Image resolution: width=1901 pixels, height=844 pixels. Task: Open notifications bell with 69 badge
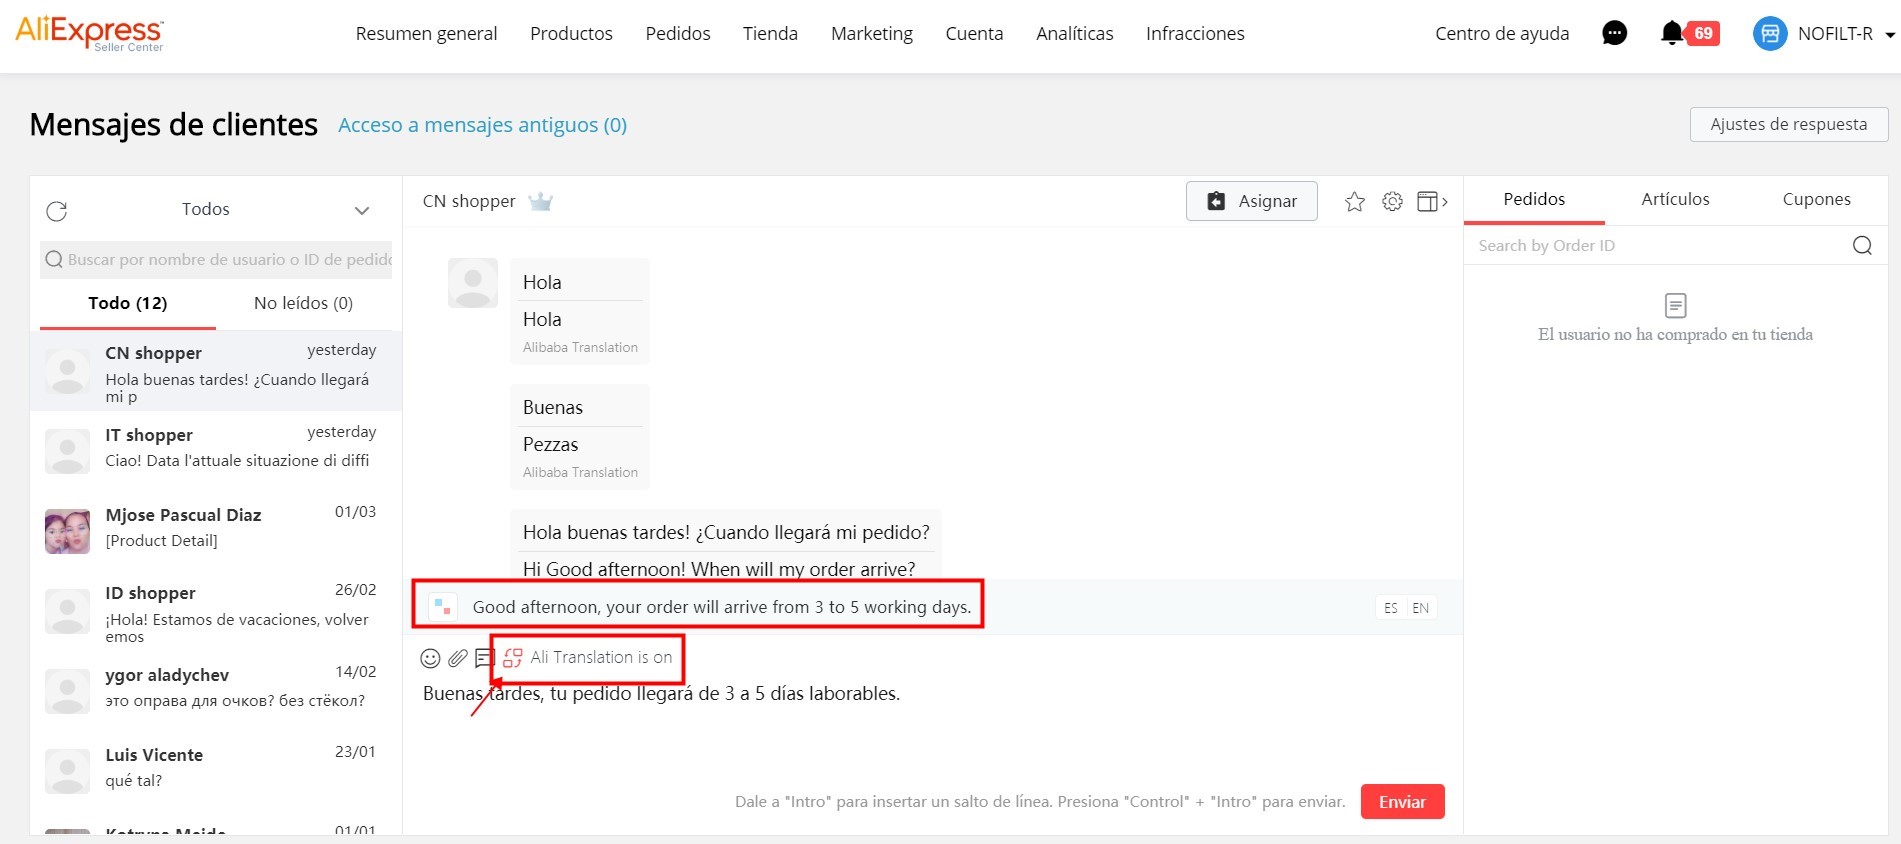(1689, 33)
